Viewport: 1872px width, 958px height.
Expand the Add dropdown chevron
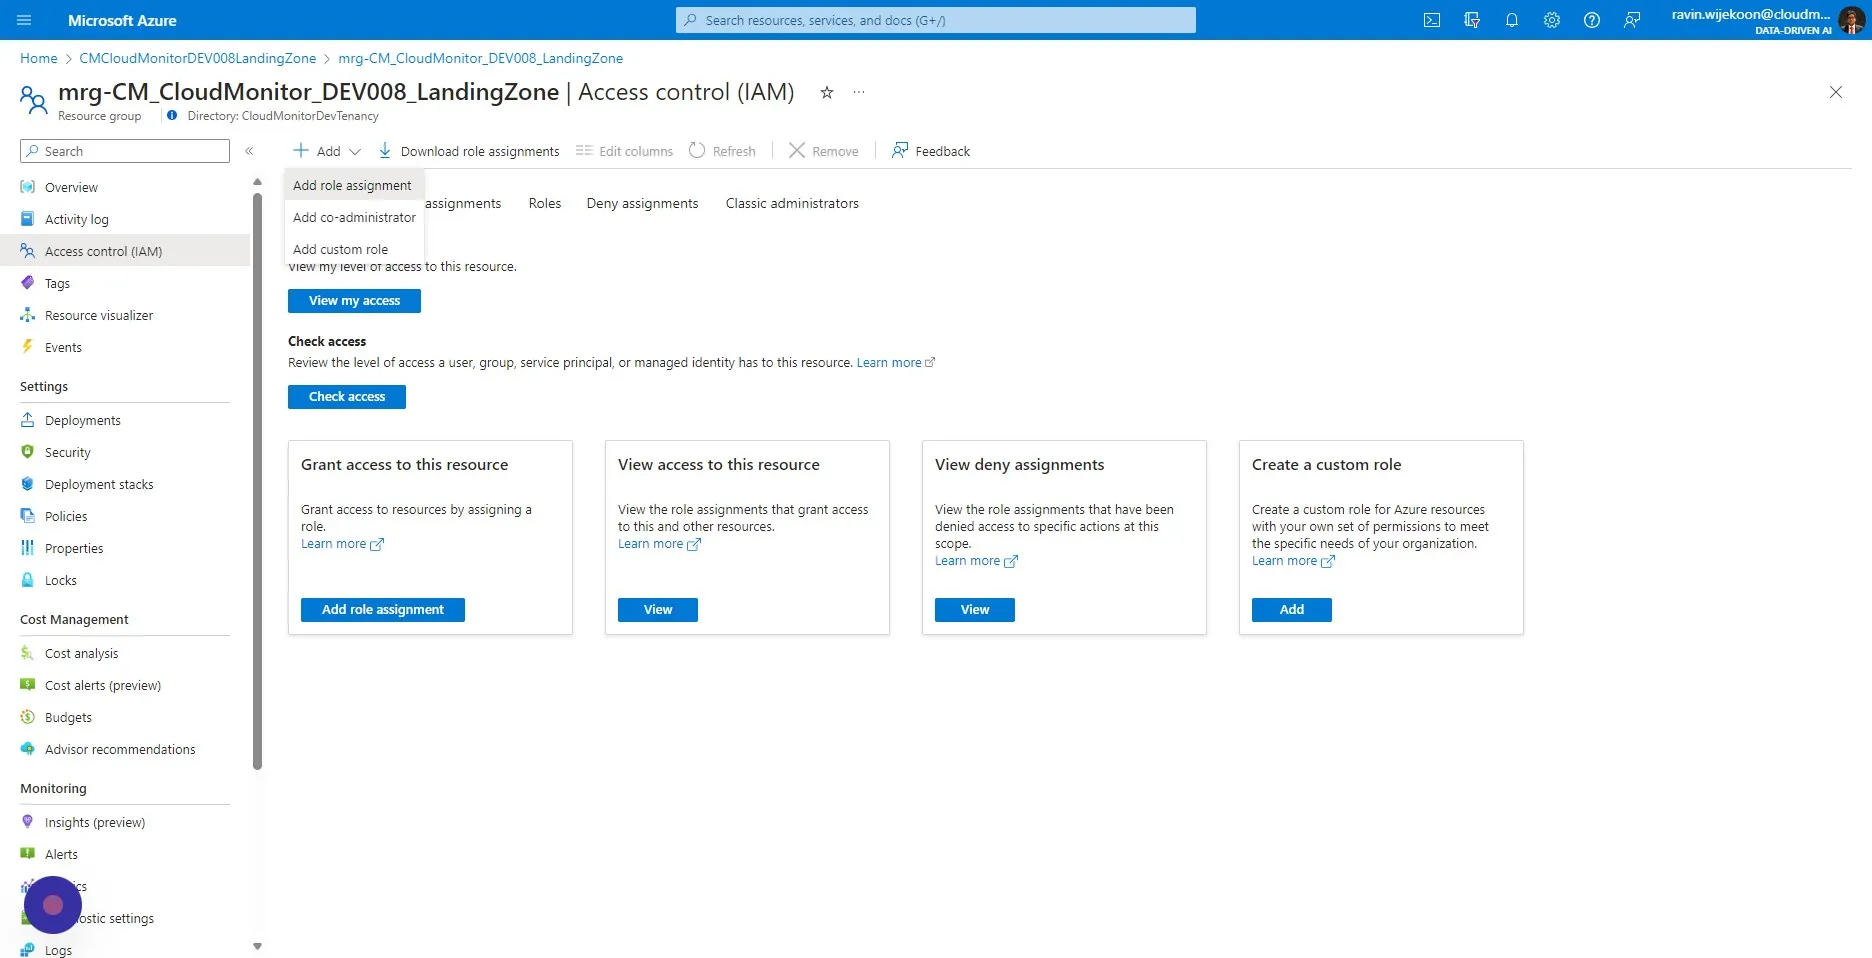point(354,152)
